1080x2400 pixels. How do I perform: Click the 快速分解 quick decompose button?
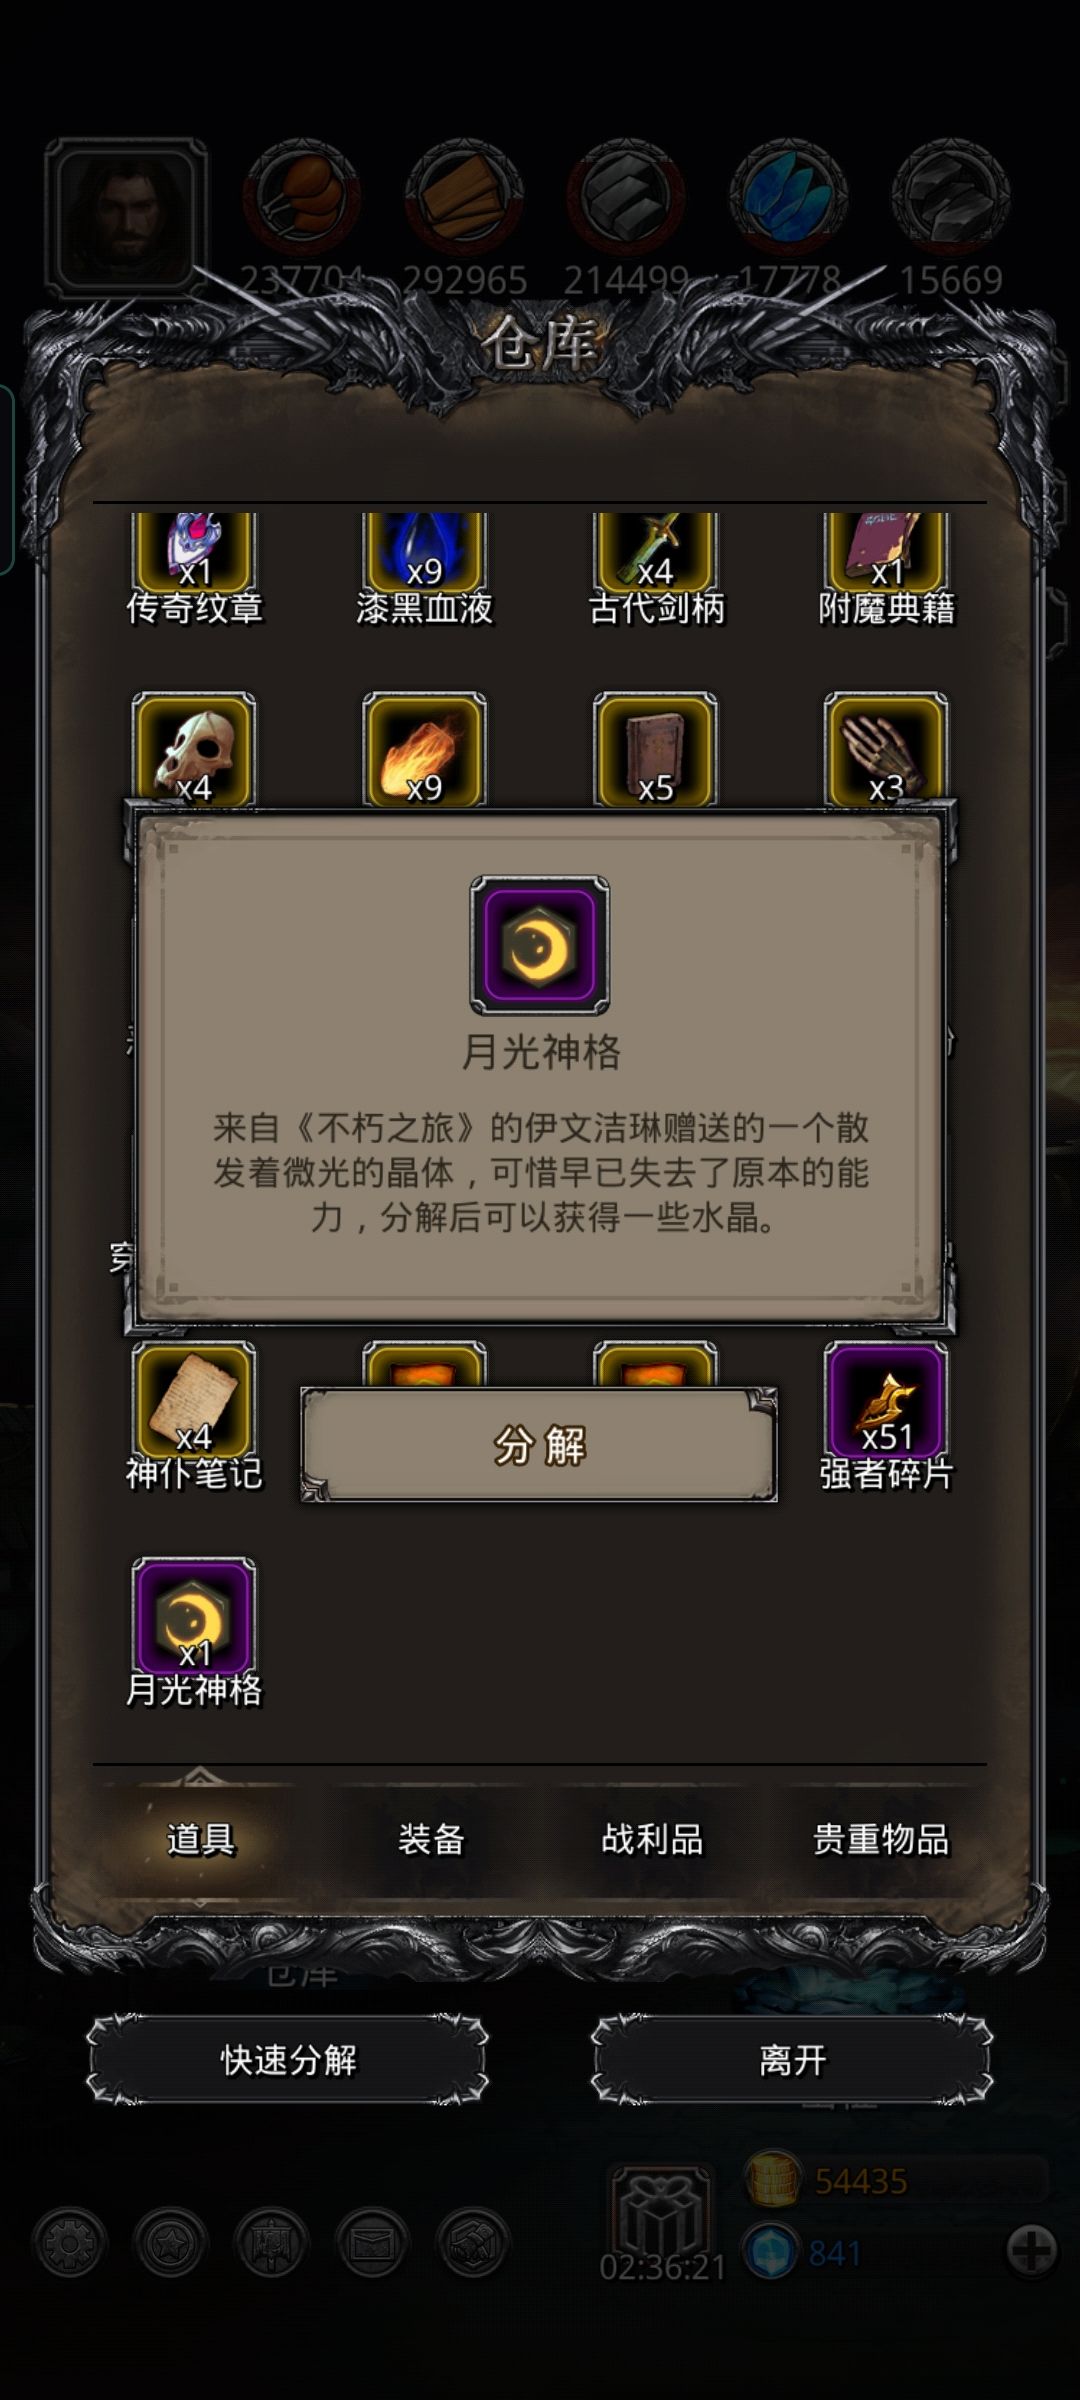pyautogui.click(x=288, y=2060)
